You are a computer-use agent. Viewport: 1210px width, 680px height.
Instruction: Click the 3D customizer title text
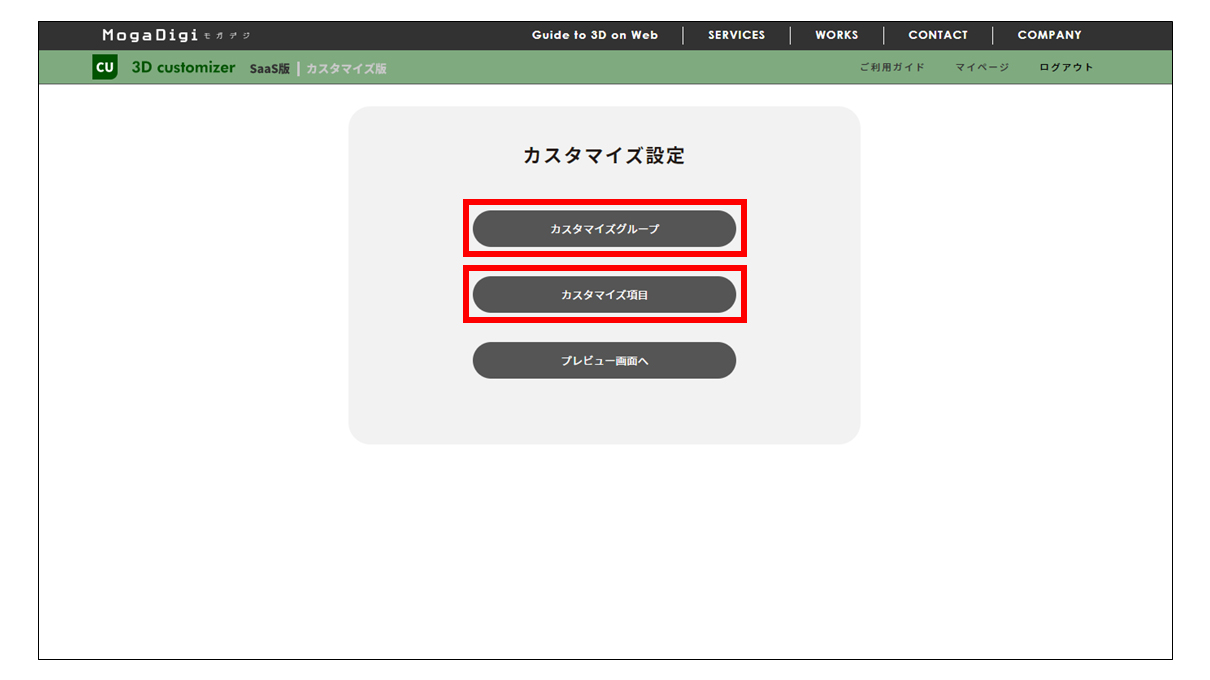pyautogui.click(x=183, y=68)
